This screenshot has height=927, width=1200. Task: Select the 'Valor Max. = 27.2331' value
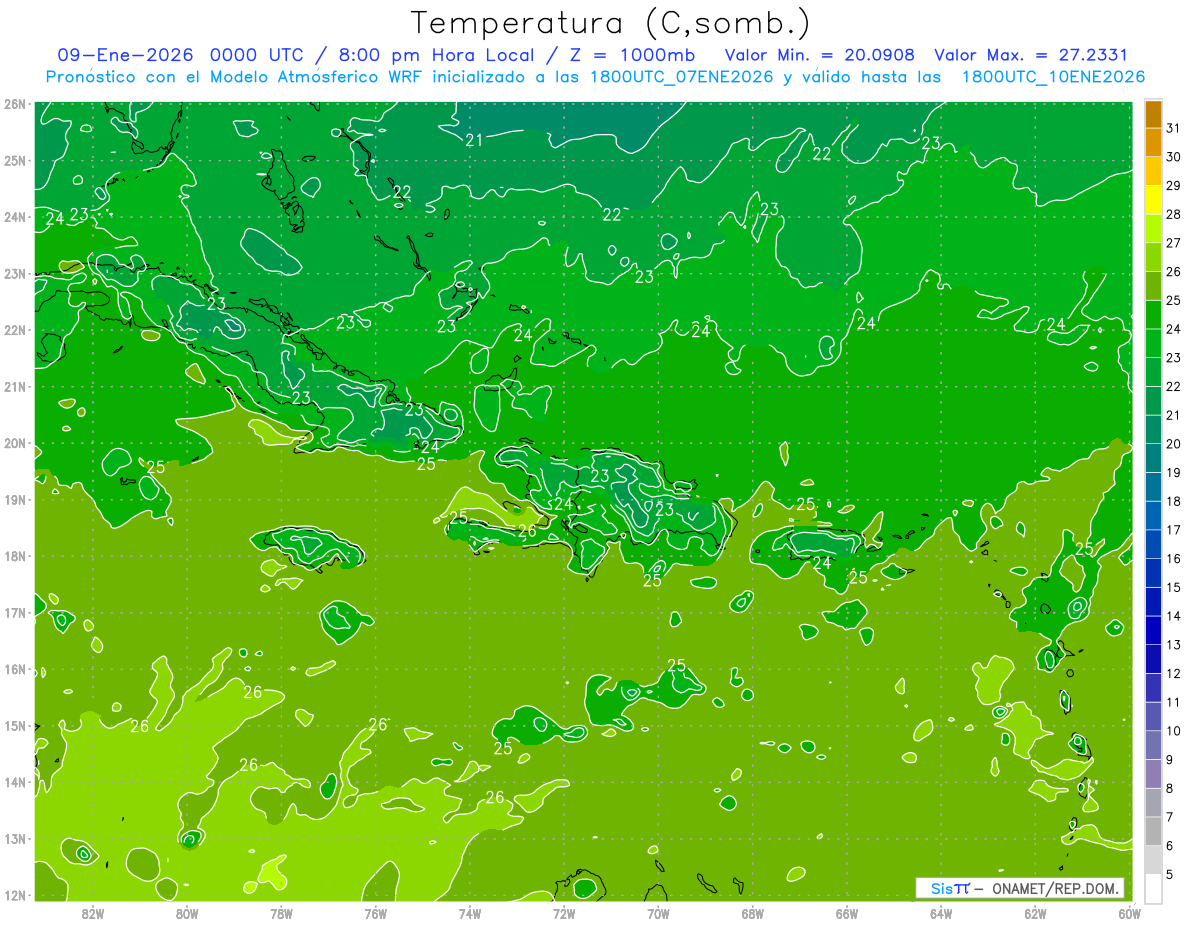click(x=1032, y=55)
